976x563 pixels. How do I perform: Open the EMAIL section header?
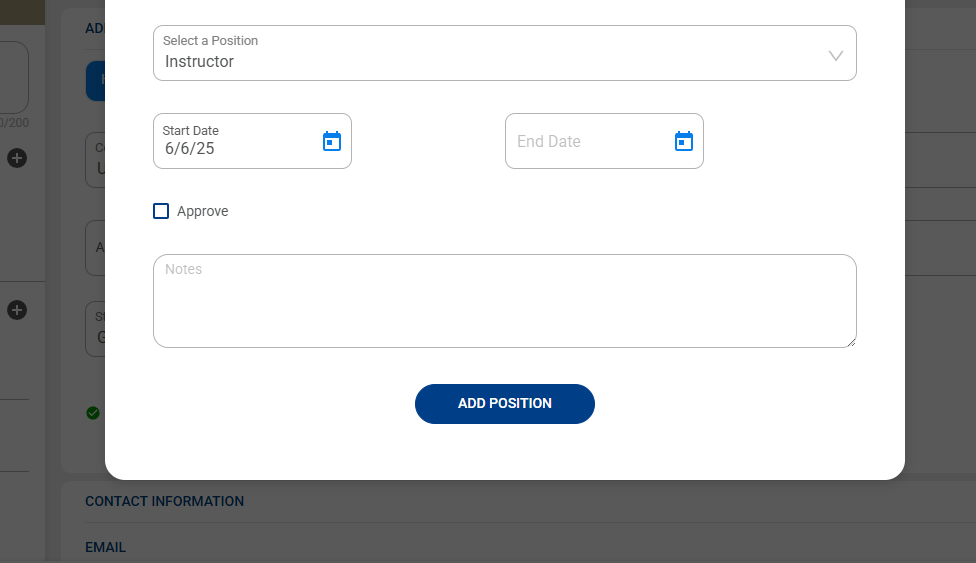[105, 547]
